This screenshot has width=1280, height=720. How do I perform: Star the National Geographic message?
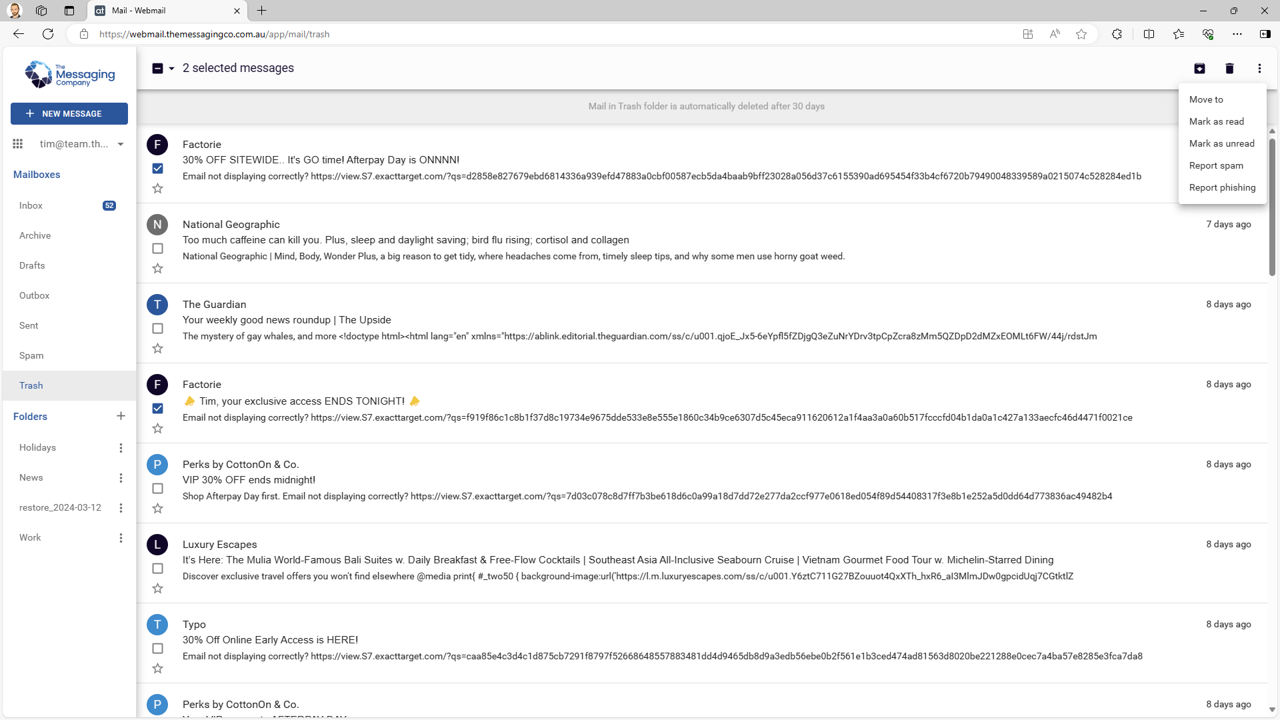click(x=157, y=268)
